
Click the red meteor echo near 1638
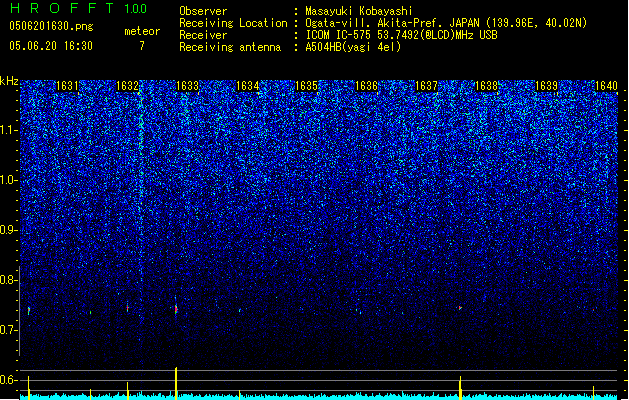point(460,308)
